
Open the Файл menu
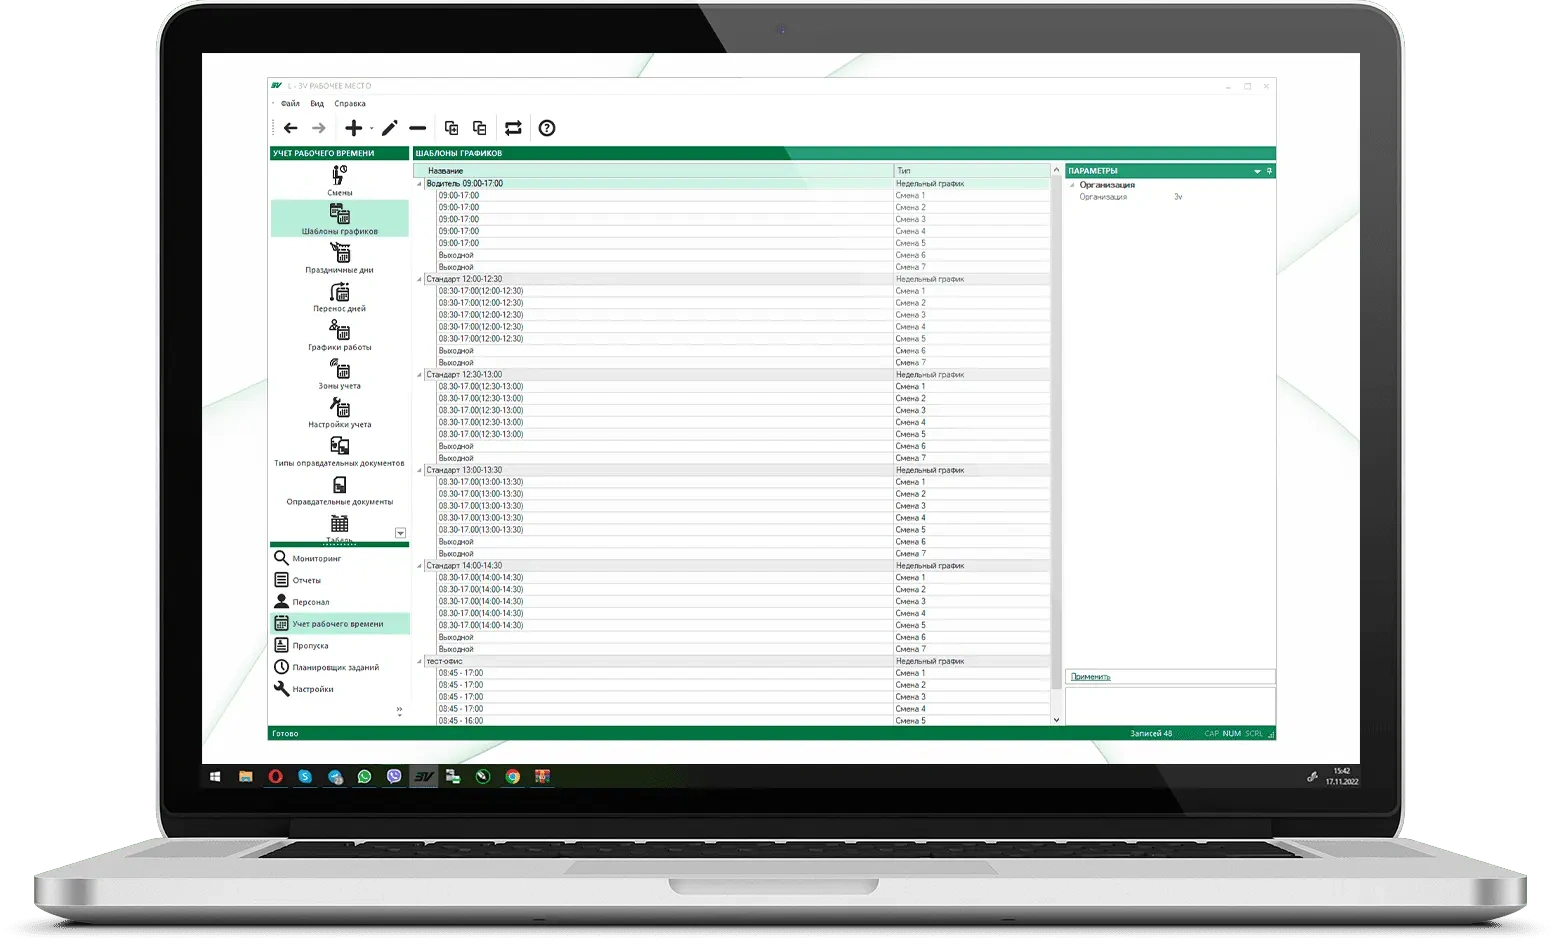290,104
